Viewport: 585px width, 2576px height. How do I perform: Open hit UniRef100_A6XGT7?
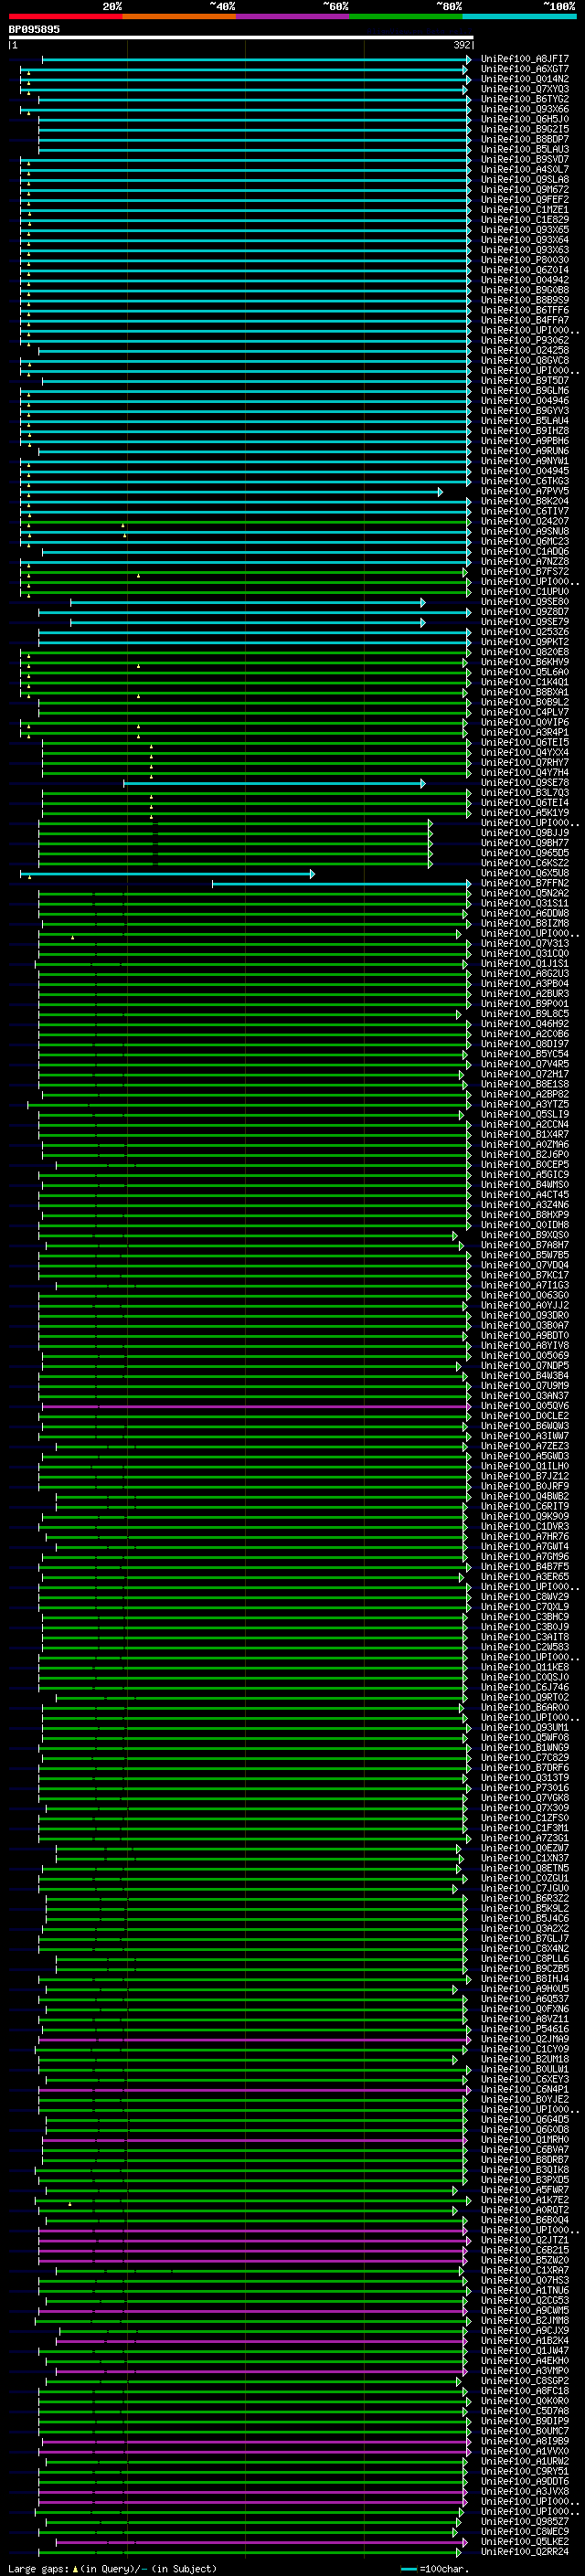click(x=525, y=69)
